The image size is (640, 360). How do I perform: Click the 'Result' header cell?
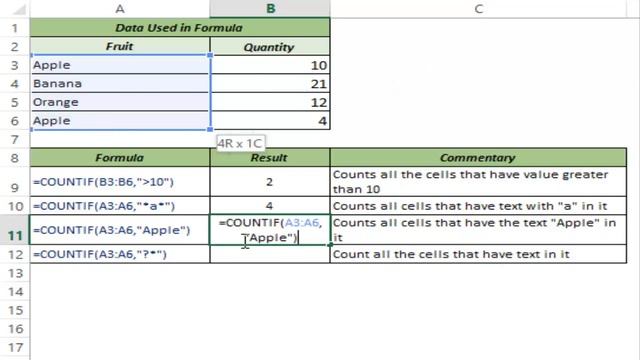[x=270, y=158]
